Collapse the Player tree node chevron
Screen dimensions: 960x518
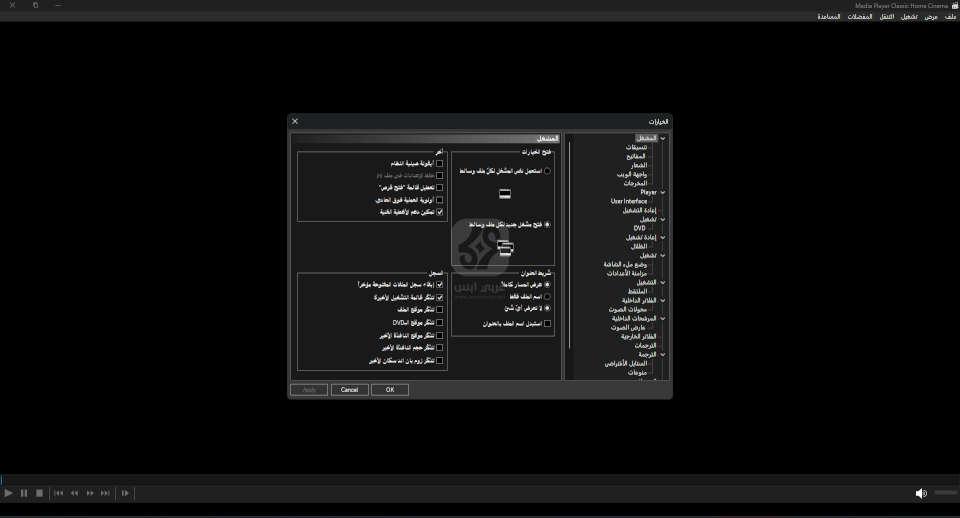tap(662, 192)
